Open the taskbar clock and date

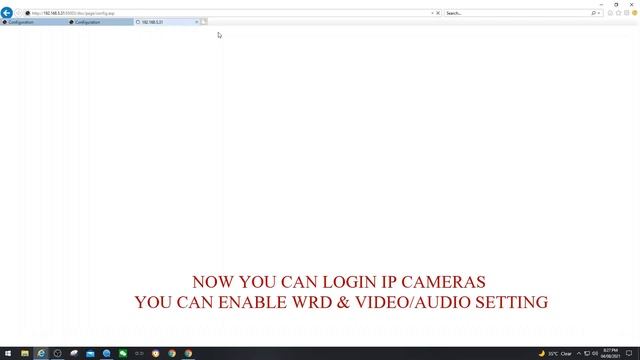click(x=610, y=353)
